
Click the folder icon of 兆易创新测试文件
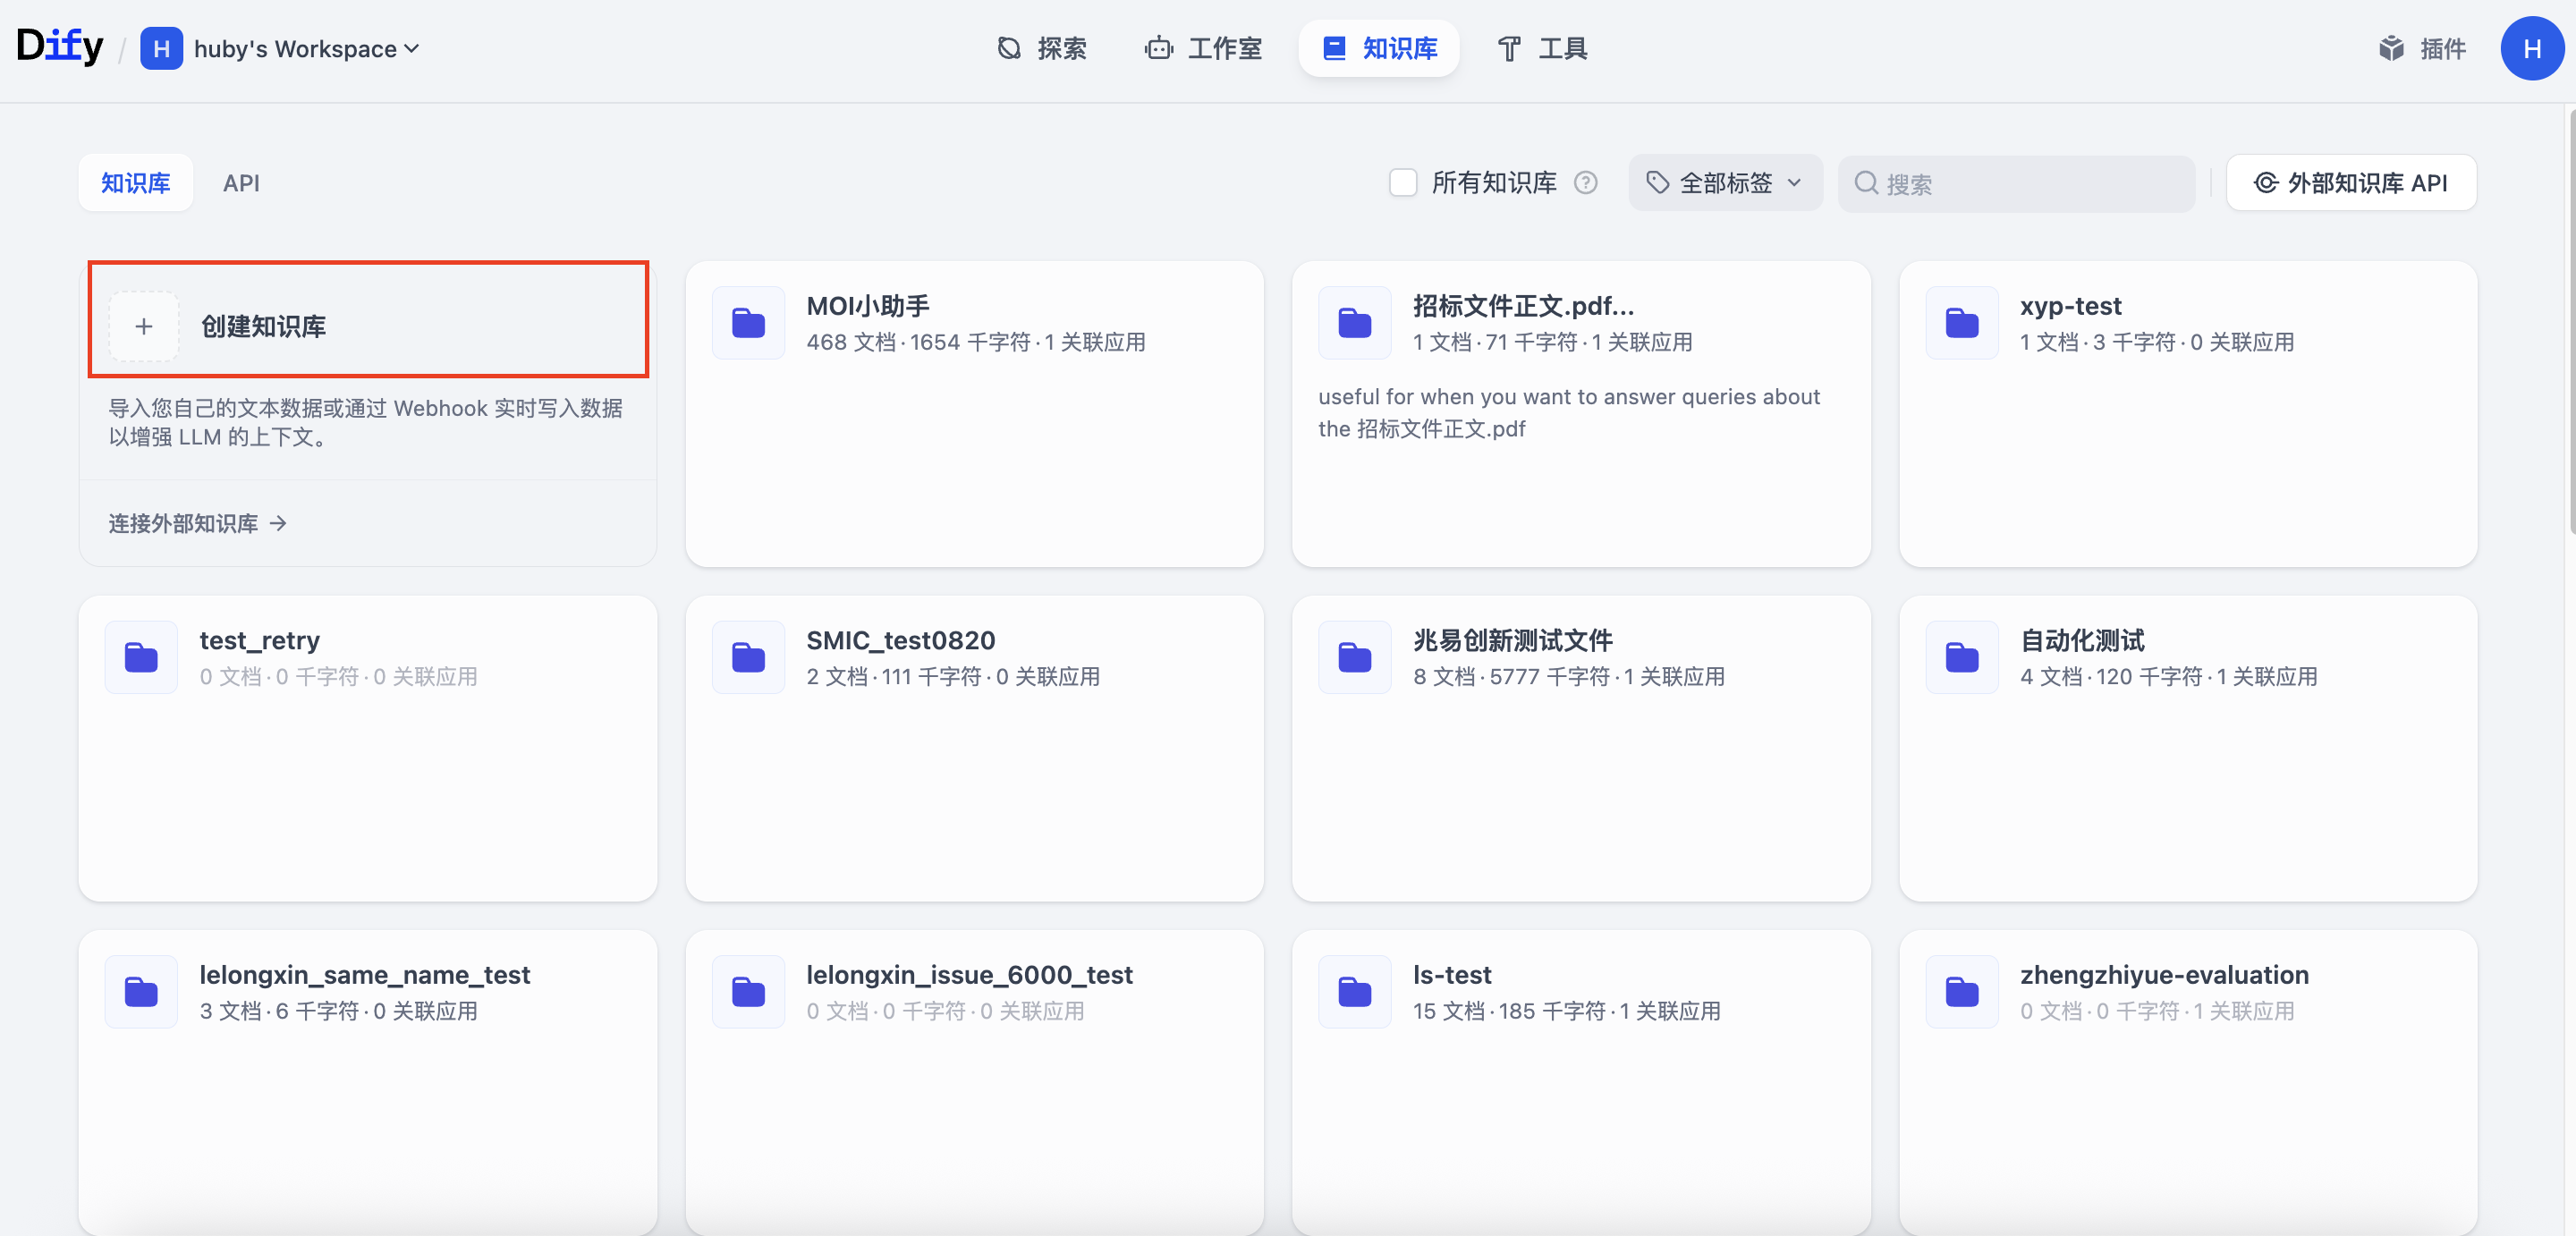1354,657
